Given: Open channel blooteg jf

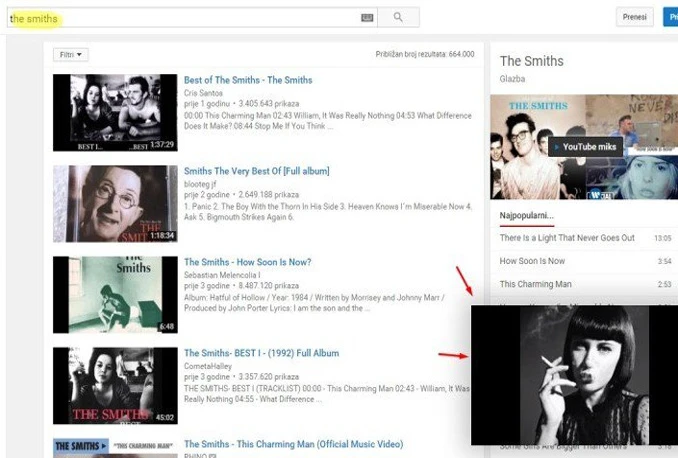Looking at the screenshot, I should 200,184.
